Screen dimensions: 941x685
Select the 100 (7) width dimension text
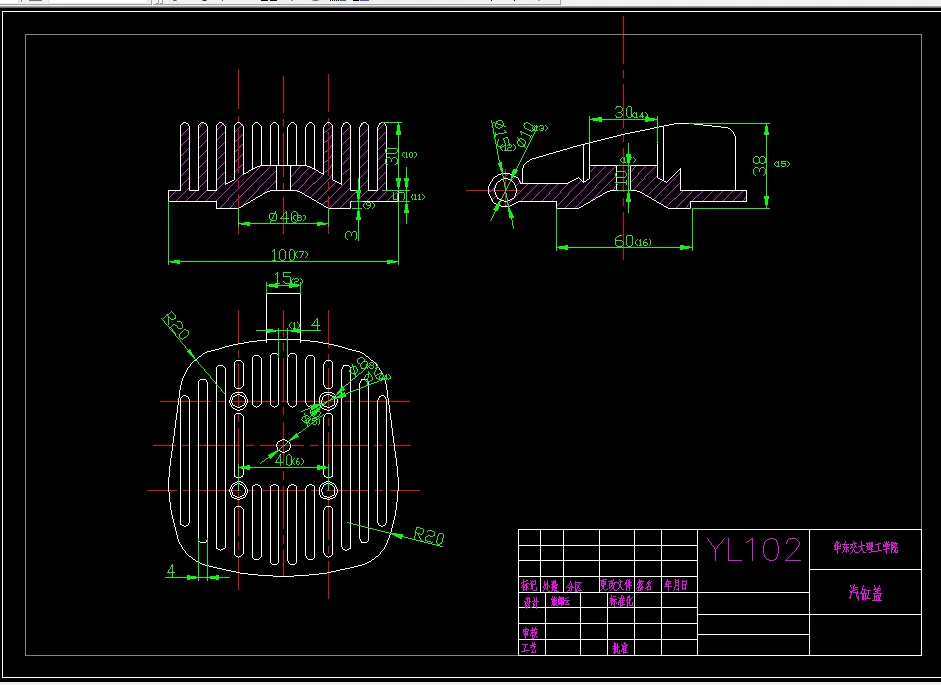pos(289,255)
